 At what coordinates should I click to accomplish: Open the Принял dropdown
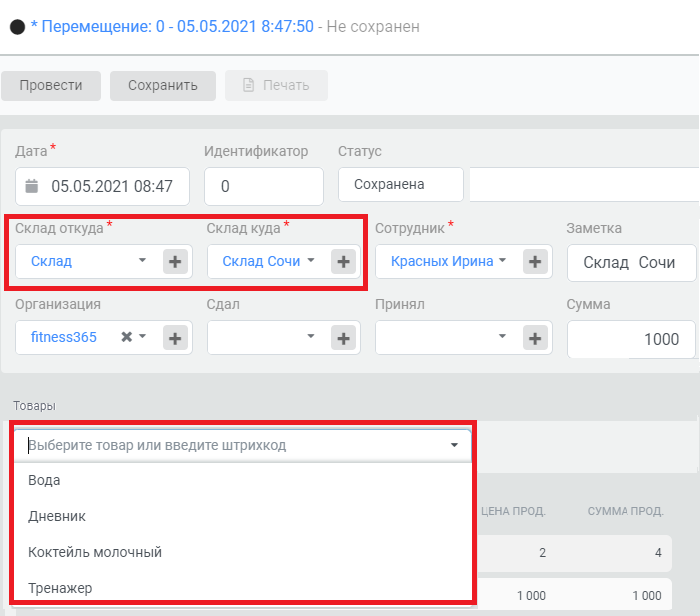click(x=502, y=336)
